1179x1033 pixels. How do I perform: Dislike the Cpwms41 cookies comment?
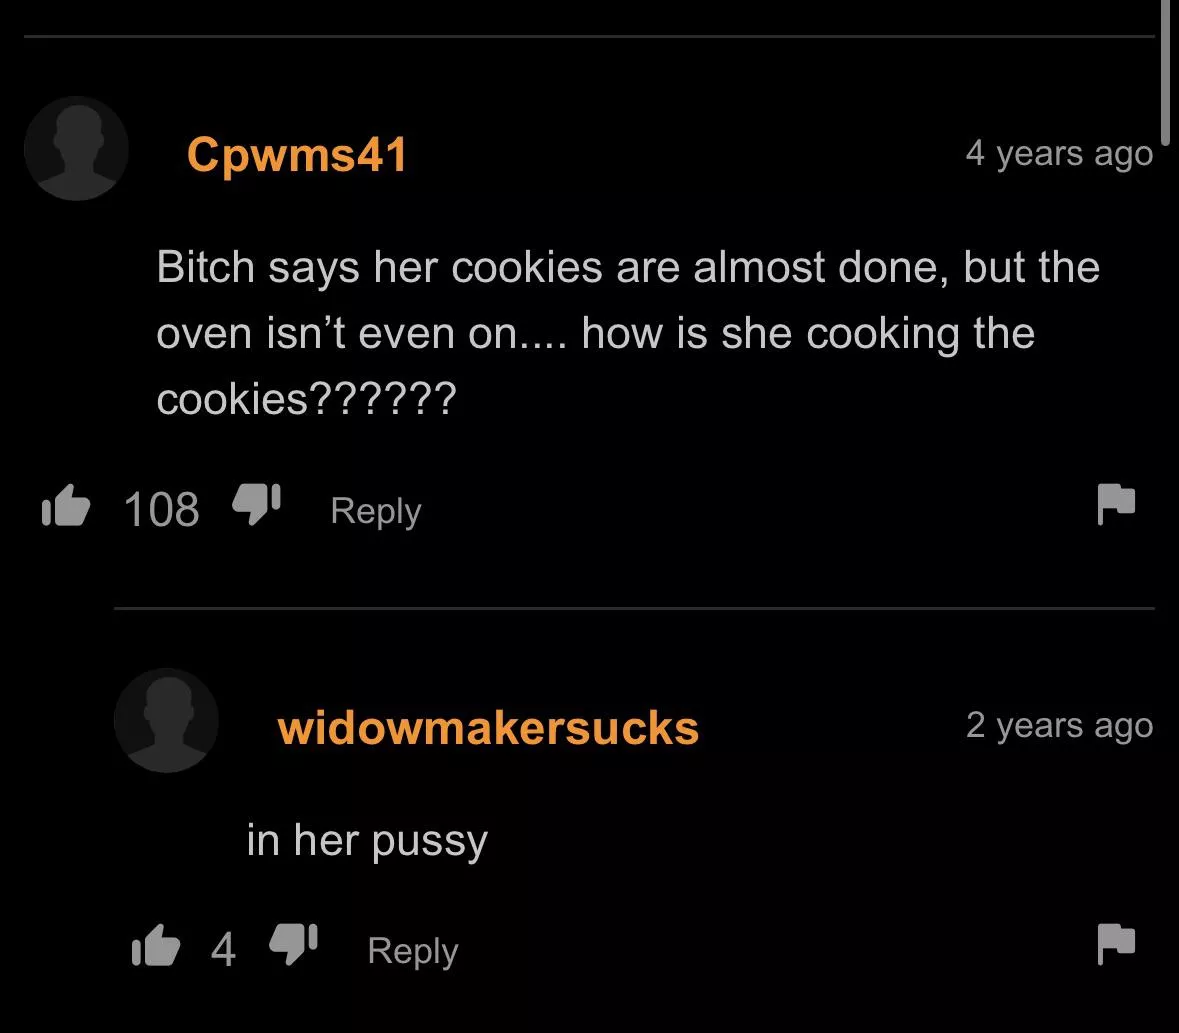[x=256, y=504]
